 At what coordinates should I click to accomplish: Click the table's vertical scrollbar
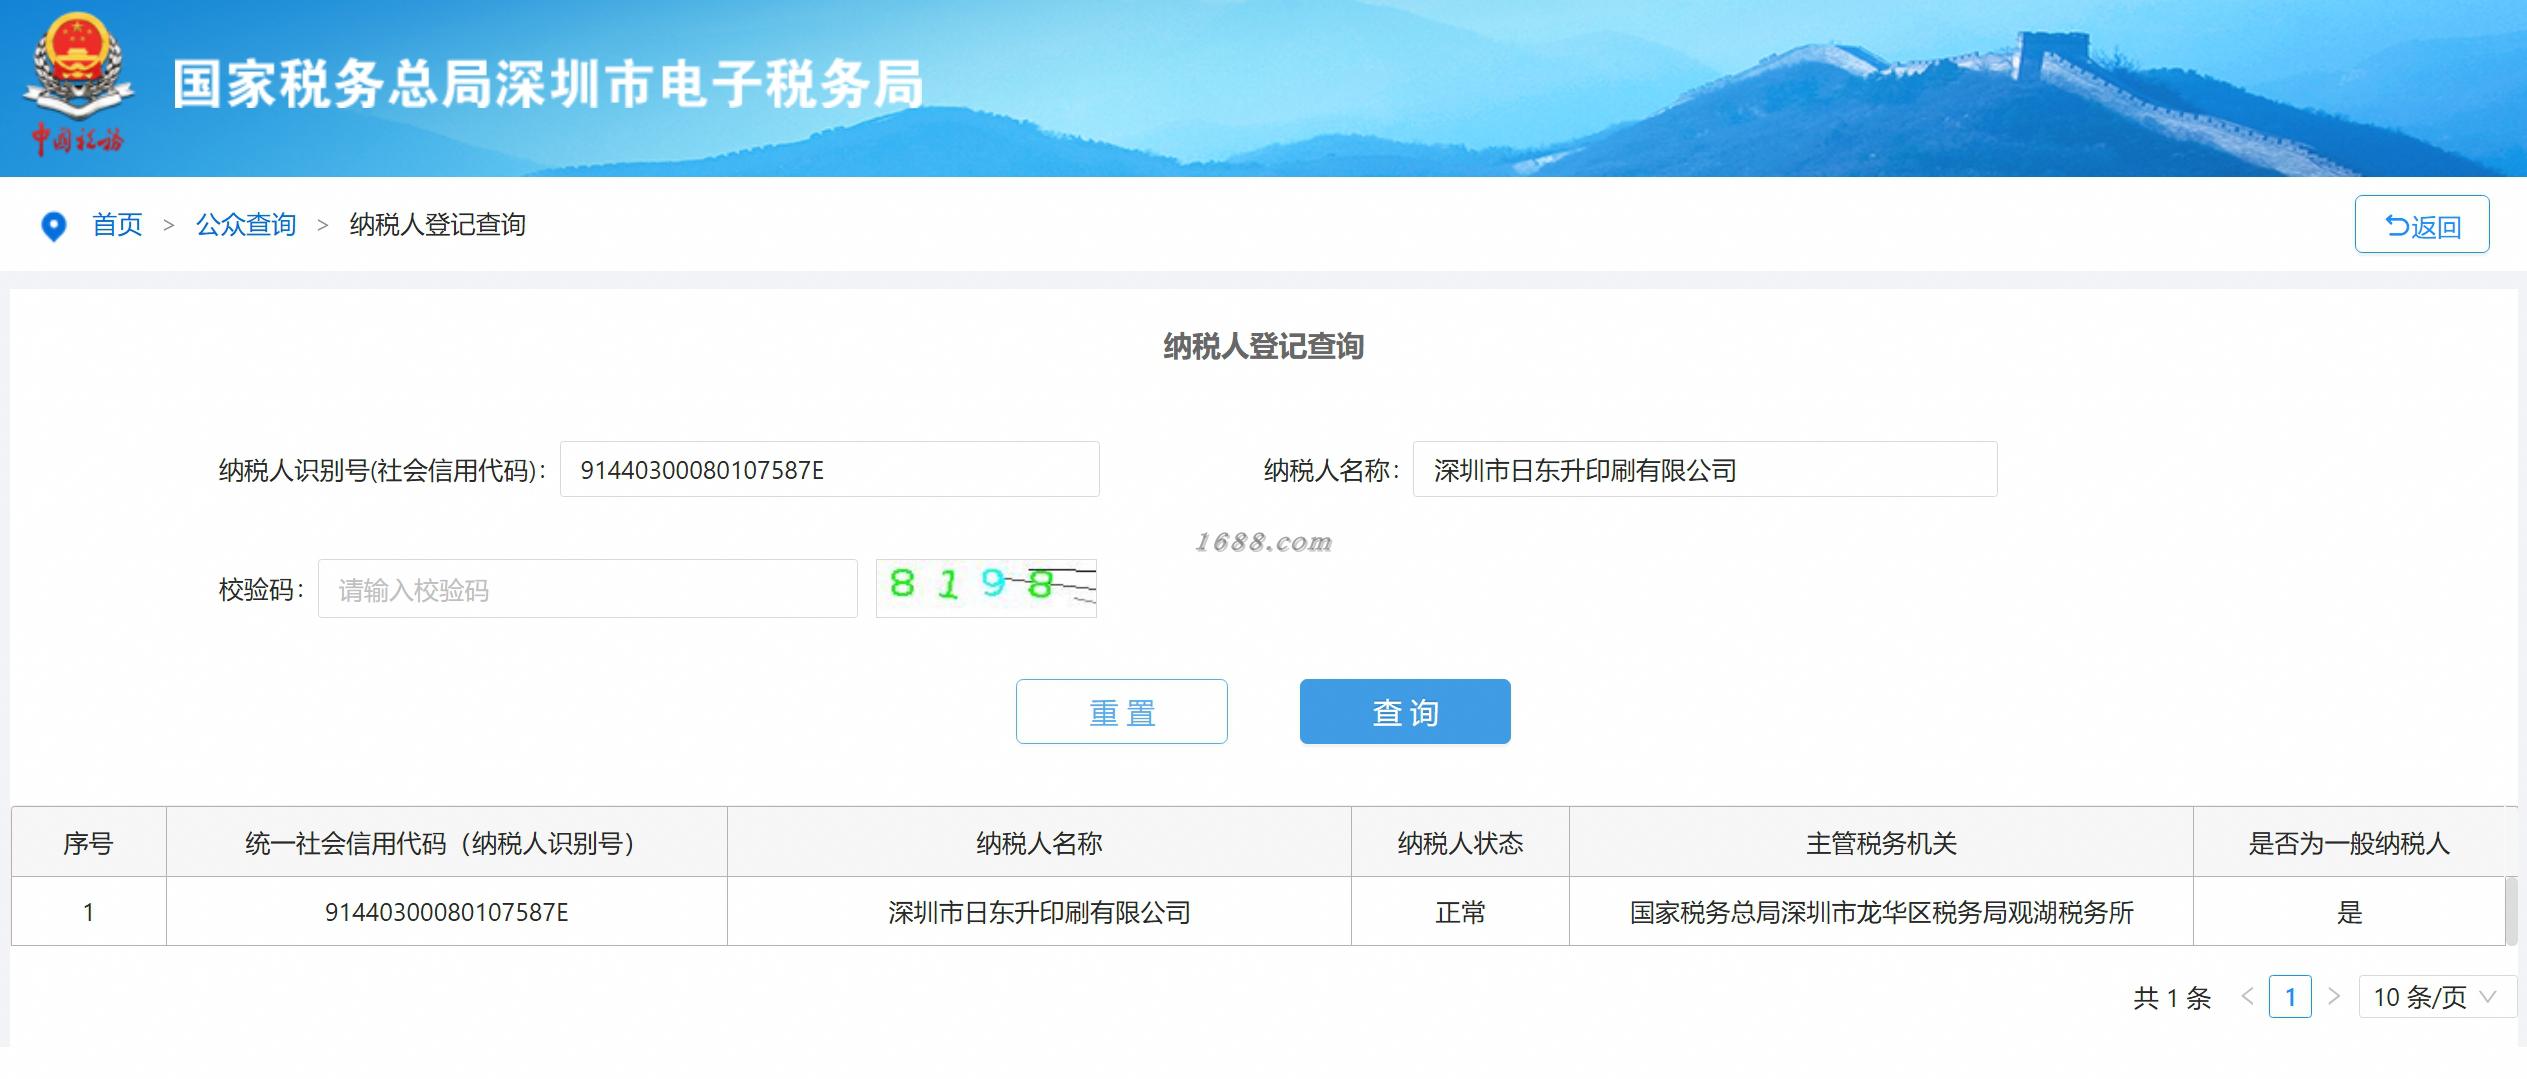point(2511,911)
